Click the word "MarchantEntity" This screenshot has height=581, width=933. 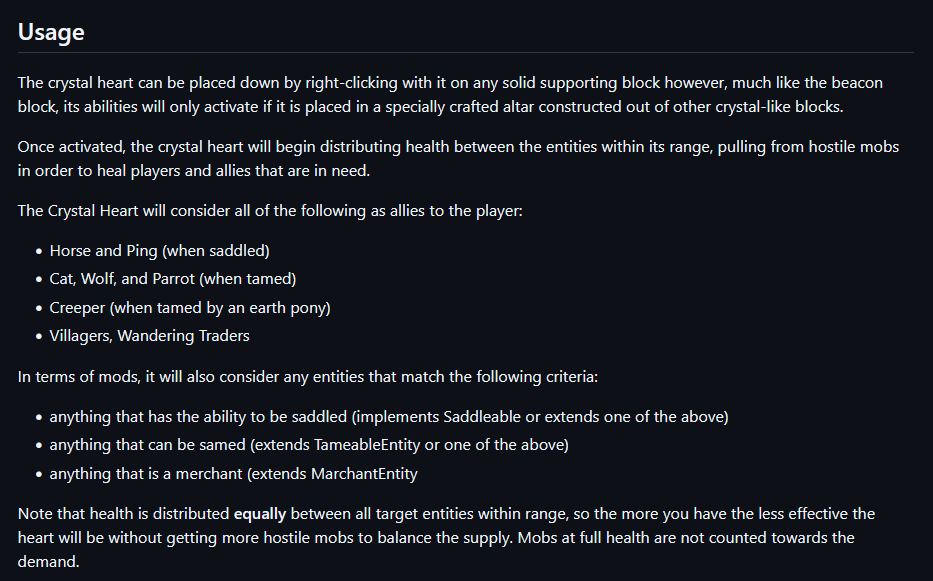[364, 473]
